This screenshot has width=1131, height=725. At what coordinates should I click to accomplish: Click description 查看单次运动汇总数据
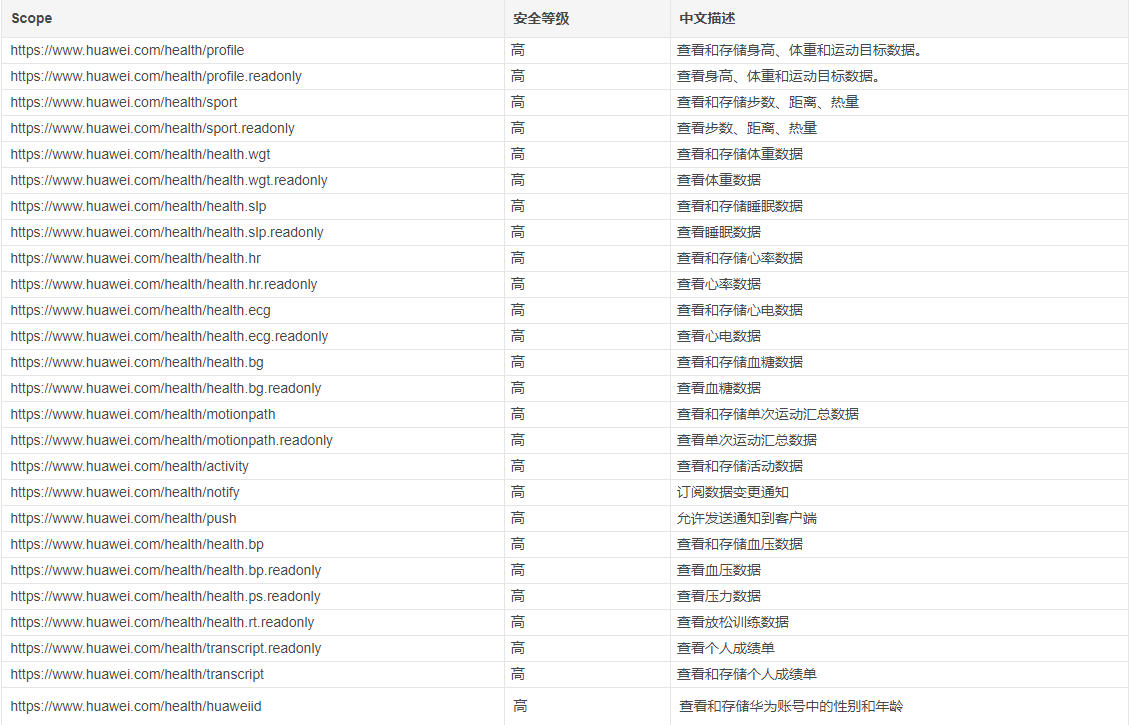[x=747, y=440]
